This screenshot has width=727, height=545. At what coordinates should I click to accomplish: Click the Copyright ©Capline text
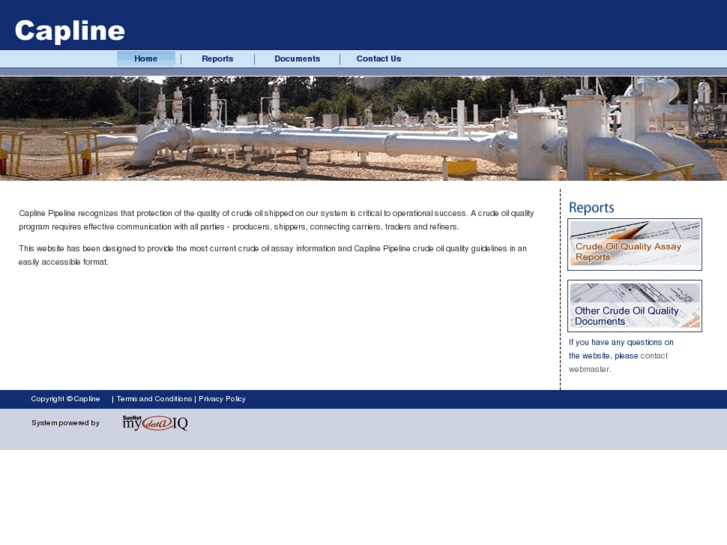[65, 399]
